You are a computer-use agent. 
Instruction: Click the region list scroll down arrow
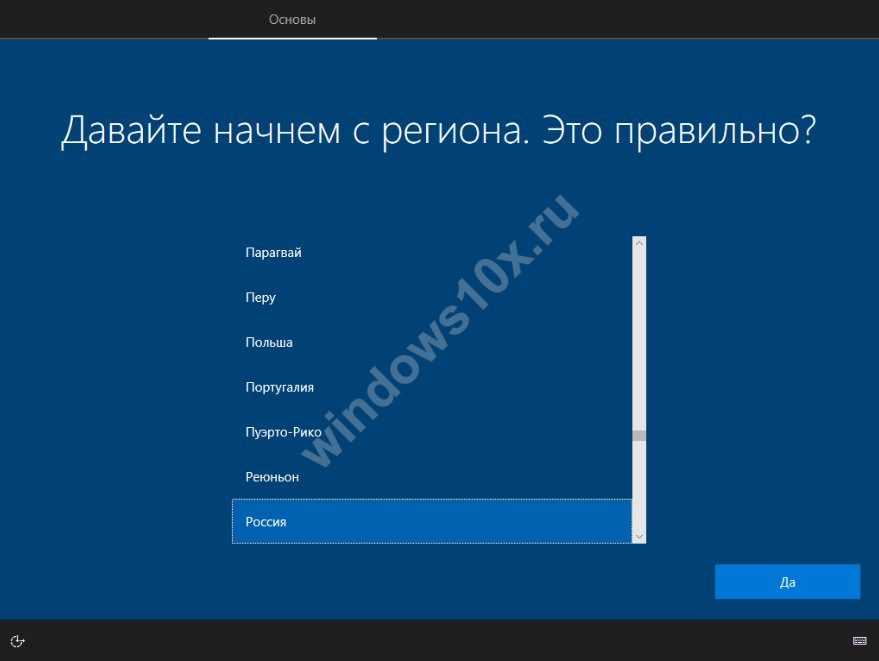639,537
